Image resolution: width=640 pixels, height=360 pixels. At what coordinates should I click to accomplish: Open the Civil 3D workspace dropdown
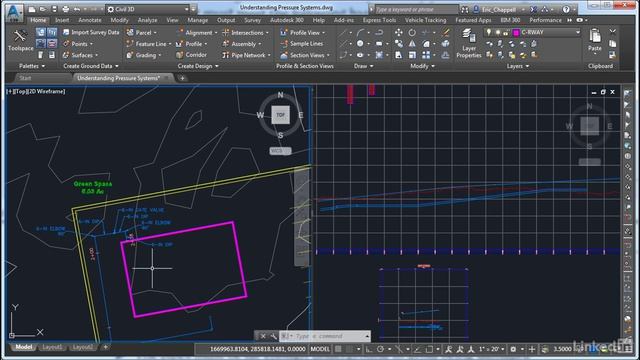(x=148, y=9)
